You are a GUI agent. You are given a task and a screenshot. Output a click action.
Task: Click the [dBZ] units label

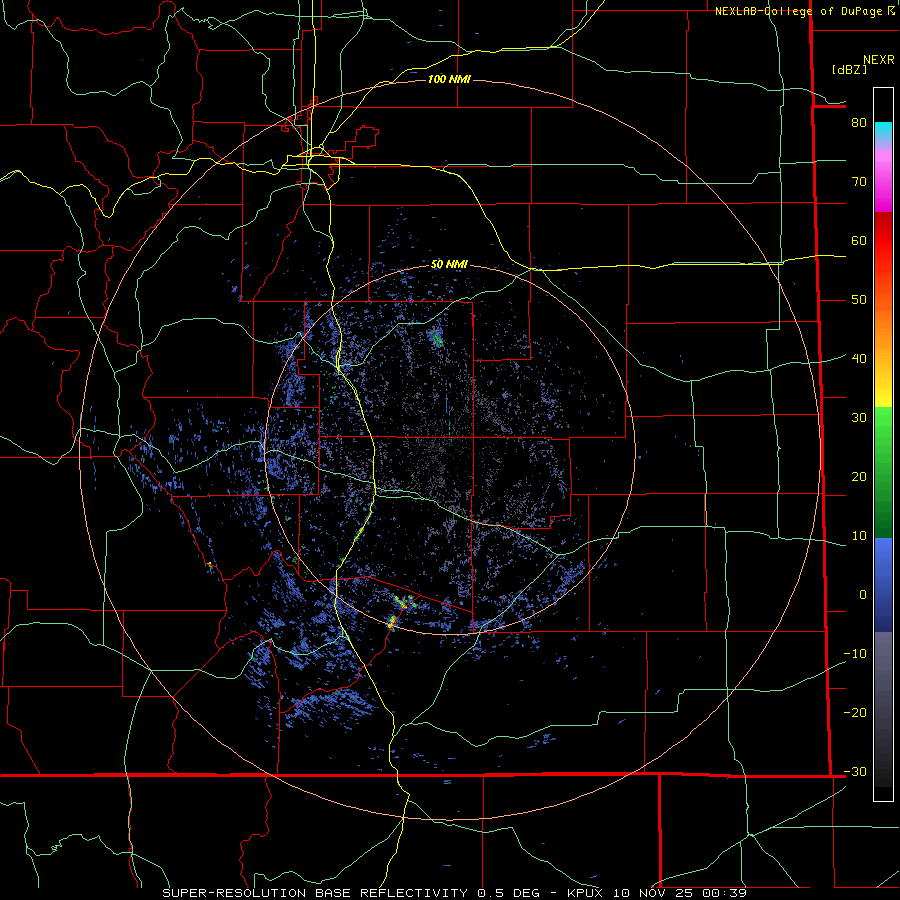(849, 70)
